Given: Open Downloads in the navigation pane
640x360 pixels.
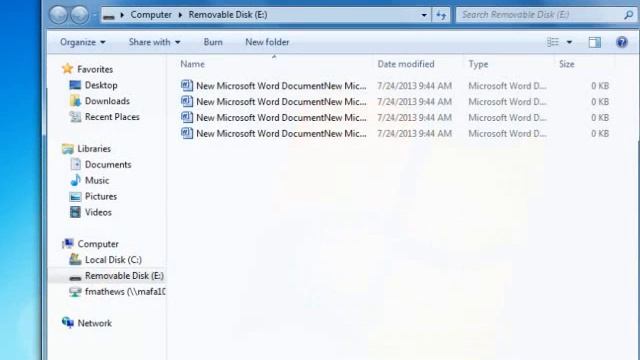Looking at the screenshot, I should pos(107,101).
